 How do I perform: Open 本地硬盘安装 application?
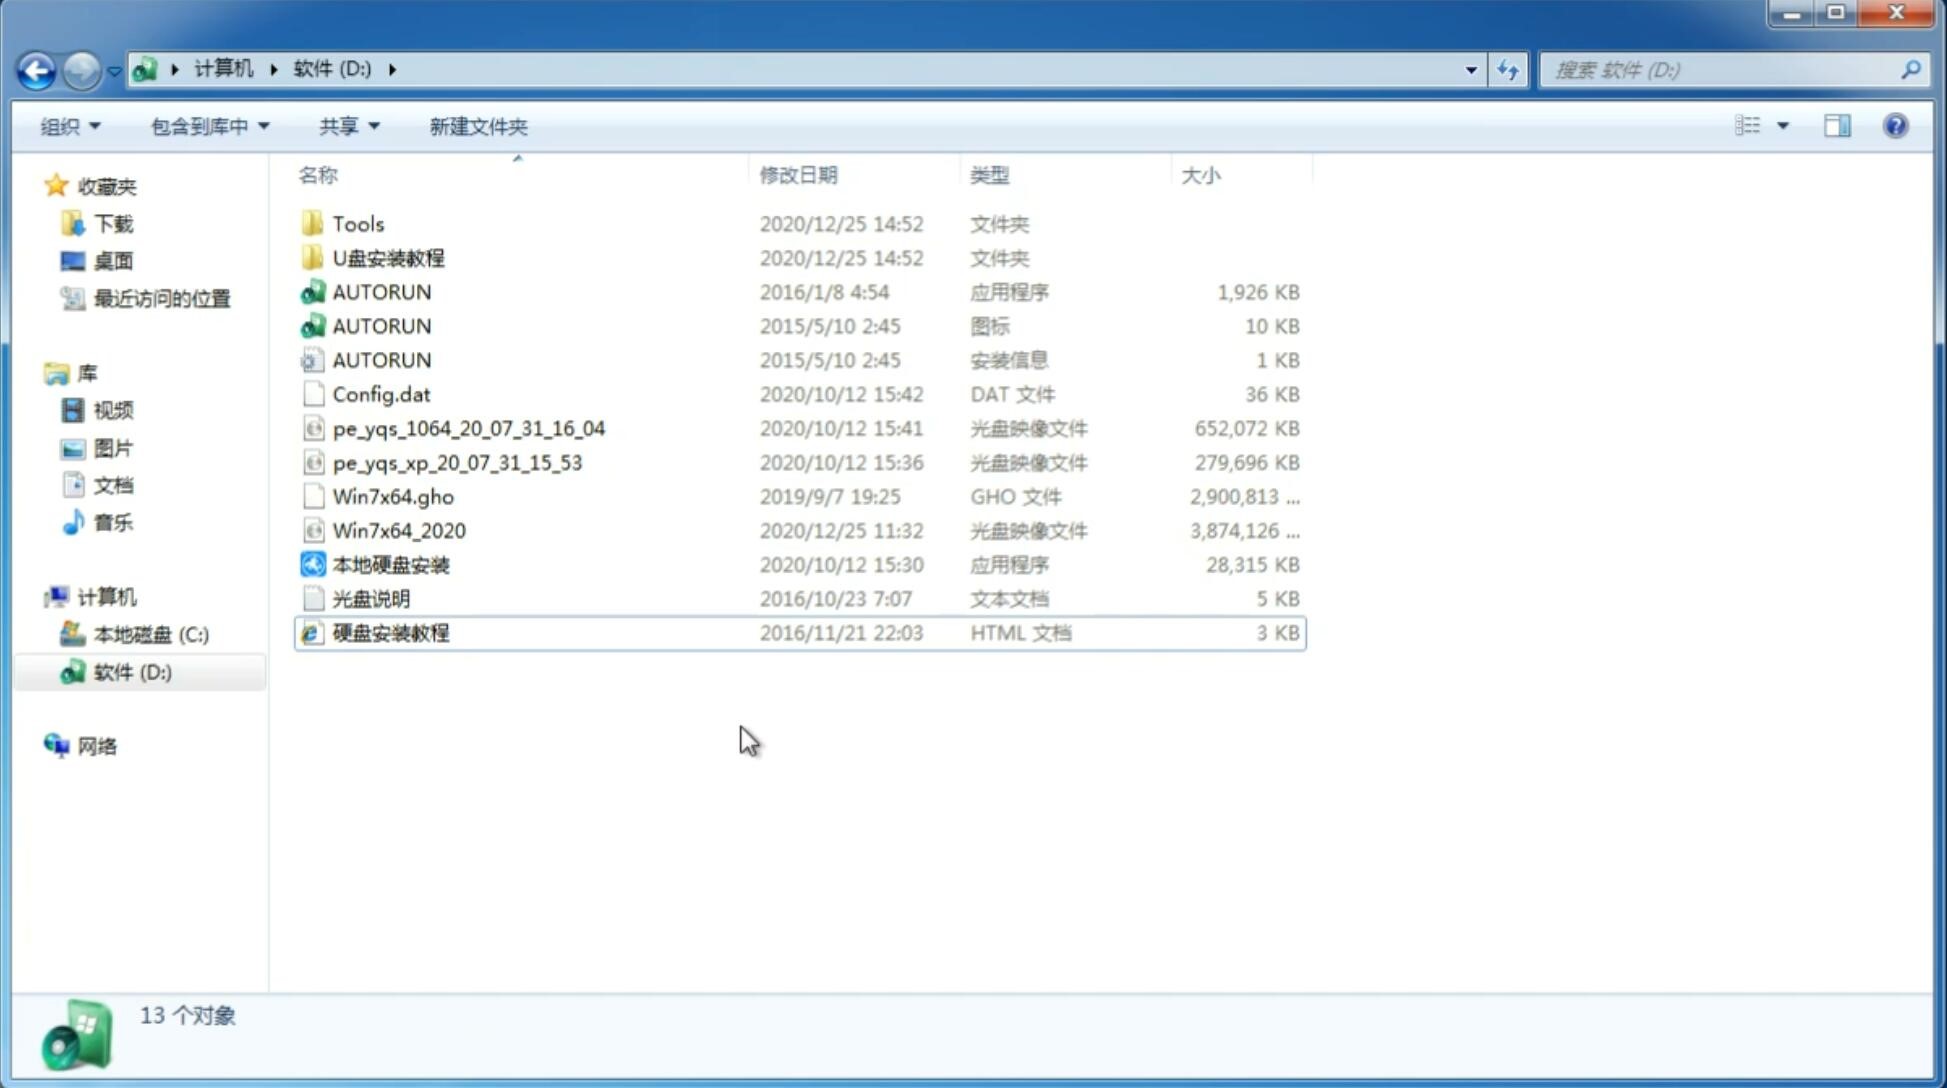(x=390, y=564)
